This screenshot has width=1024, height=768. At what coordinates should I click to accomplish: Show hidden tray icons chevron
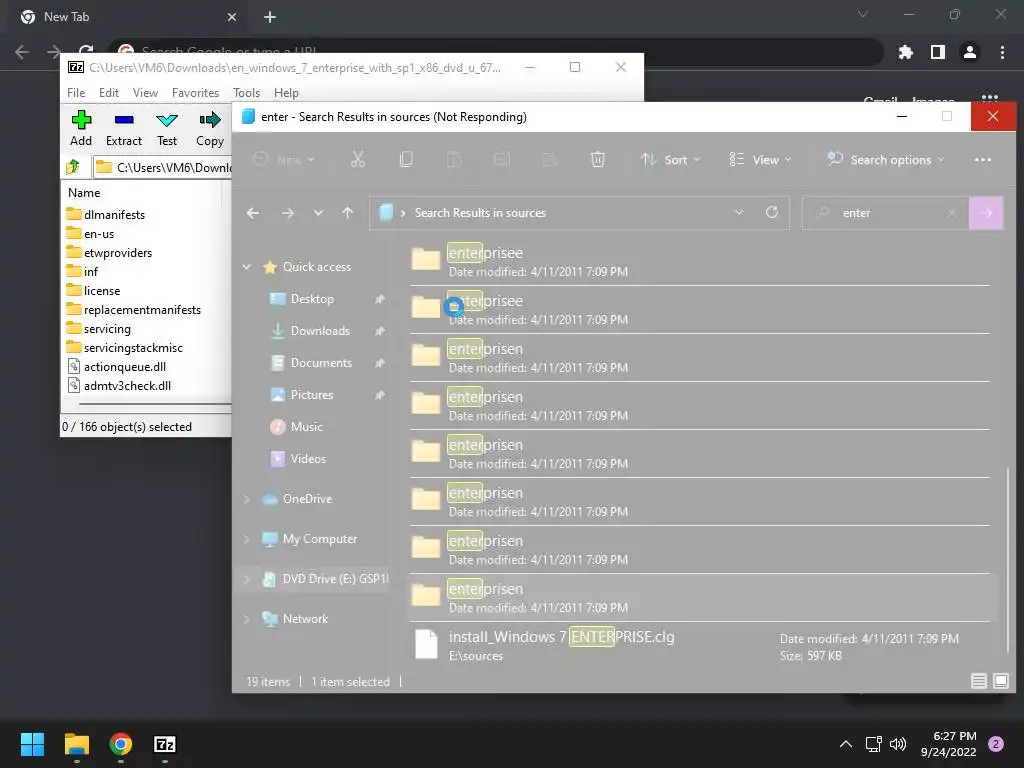click(845, 744)
